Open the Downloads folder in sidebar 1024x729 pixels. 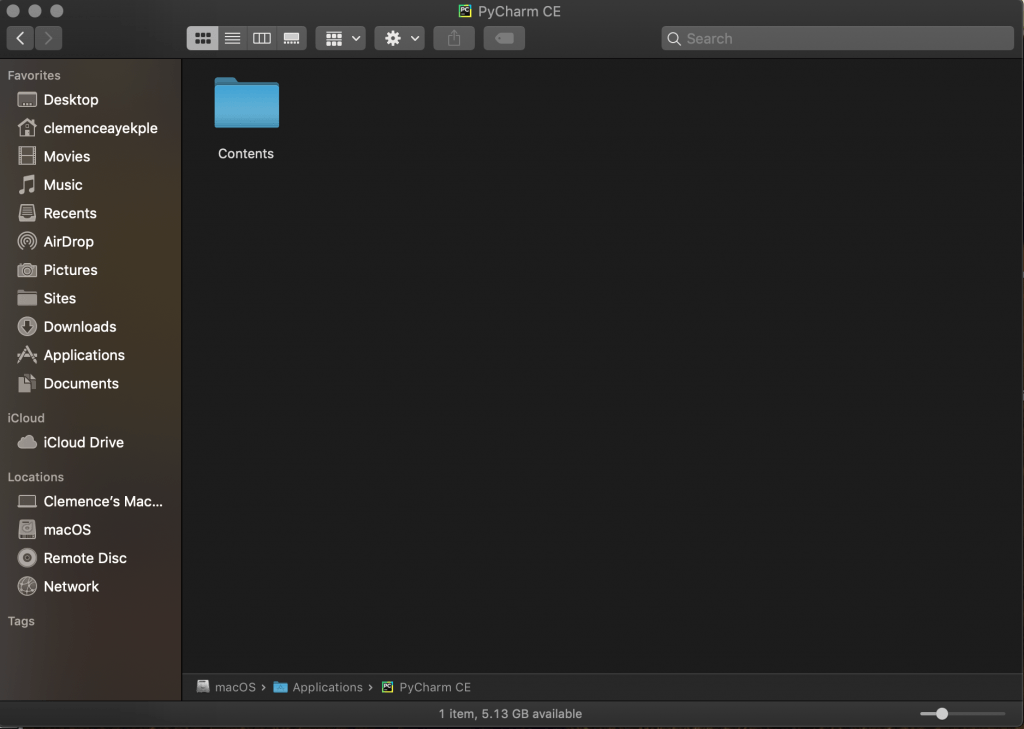click(77, 326)
